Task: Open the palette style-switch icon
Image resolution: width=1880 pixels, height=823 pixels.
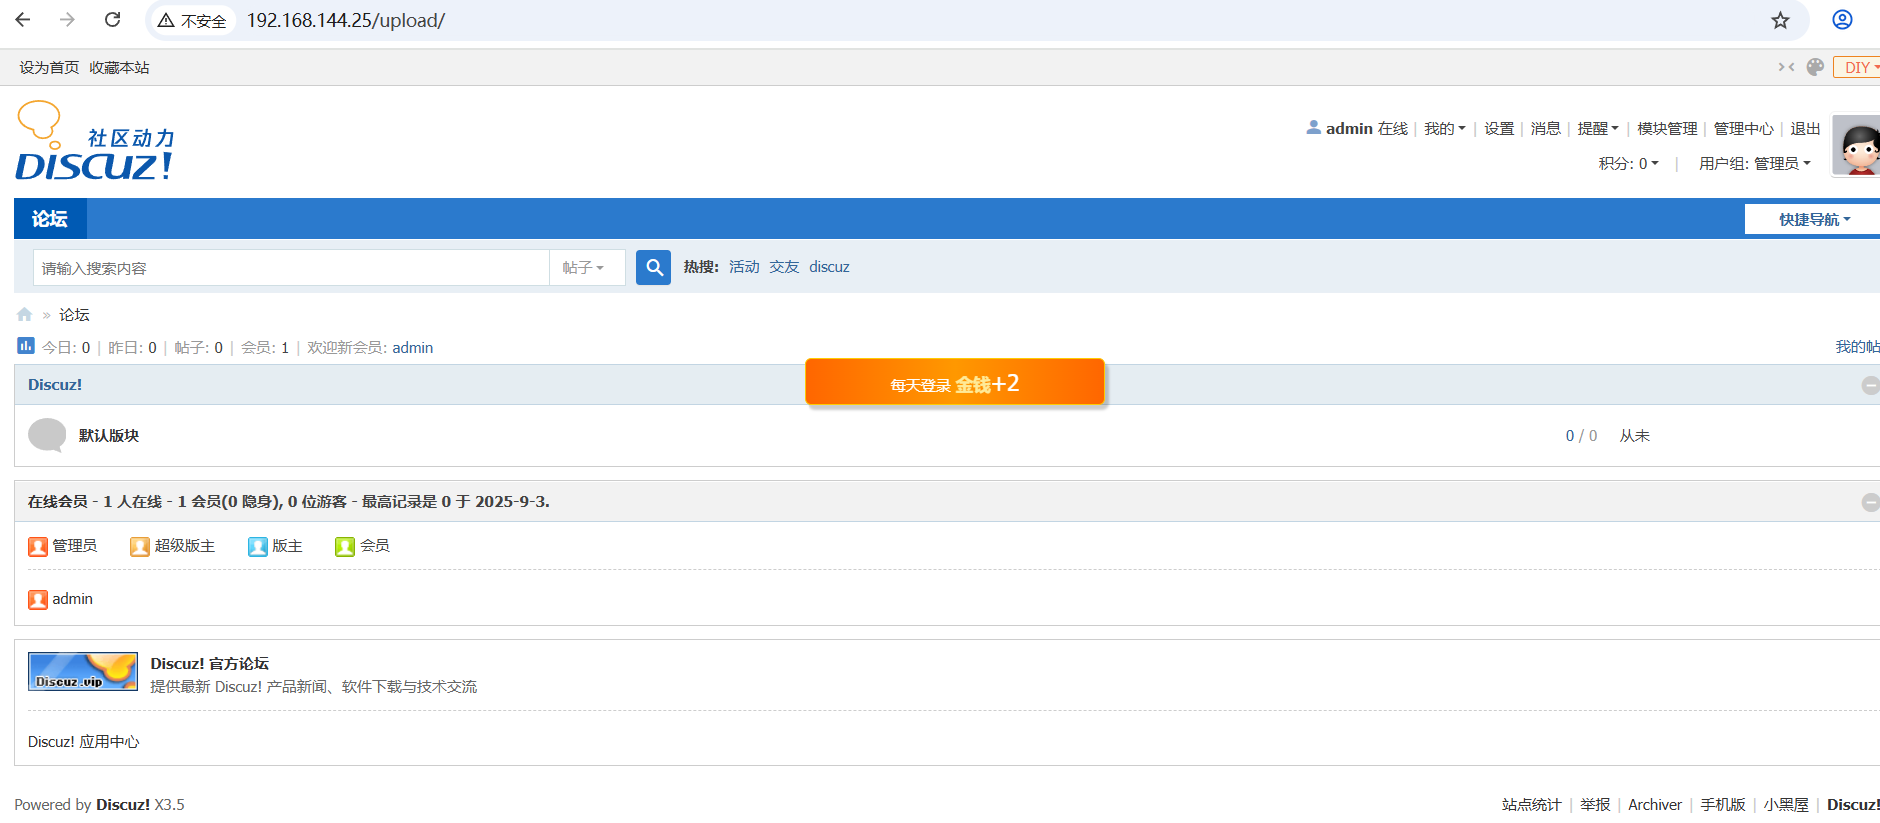Action: click(x=1815, y=67)
